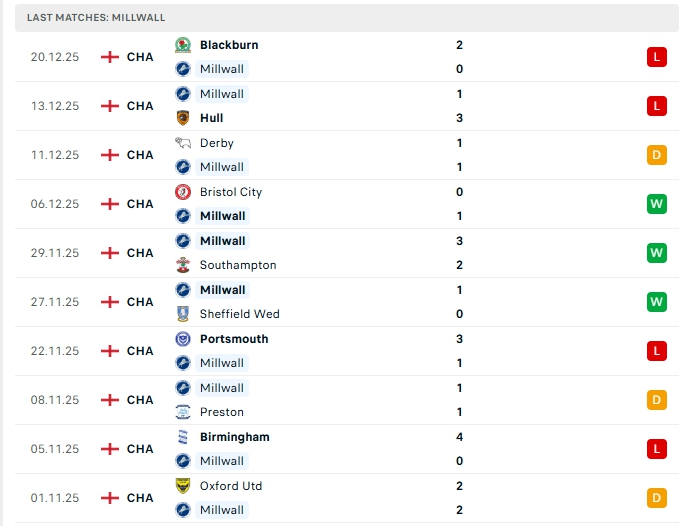The height and width of the screenshot is (526, 687).
Task: Click the green W badge for Southampton match
Action: click(x=656, y=253)
